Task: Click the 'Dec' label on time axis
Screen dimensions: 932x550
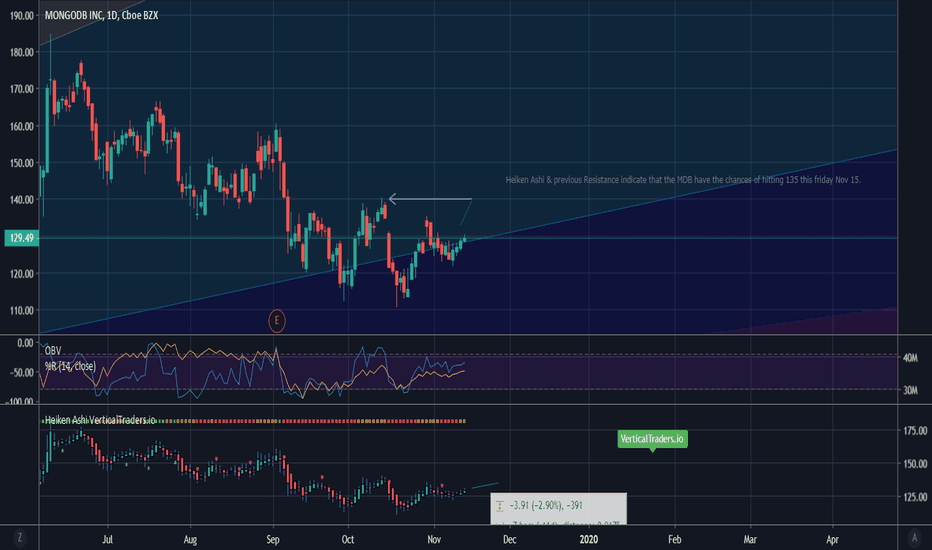Action: [x=509, y=539]
